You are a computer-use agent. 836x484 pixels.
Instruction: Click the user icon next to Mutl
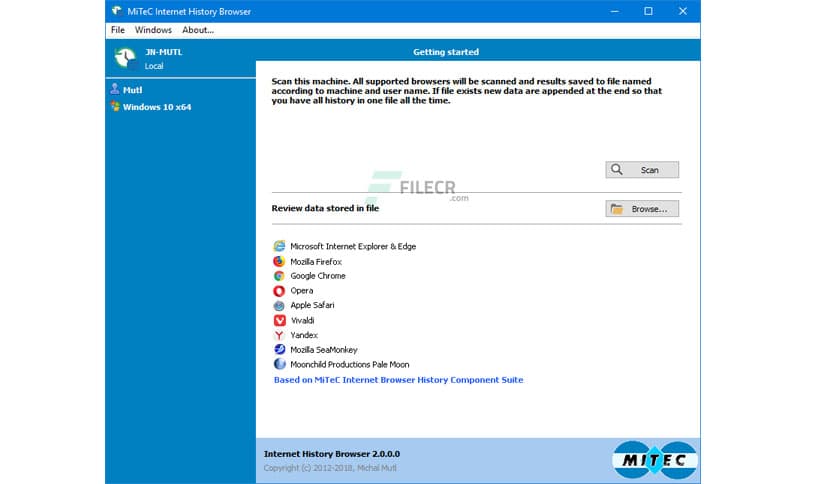pyautogui.click(x=115, y=89)
